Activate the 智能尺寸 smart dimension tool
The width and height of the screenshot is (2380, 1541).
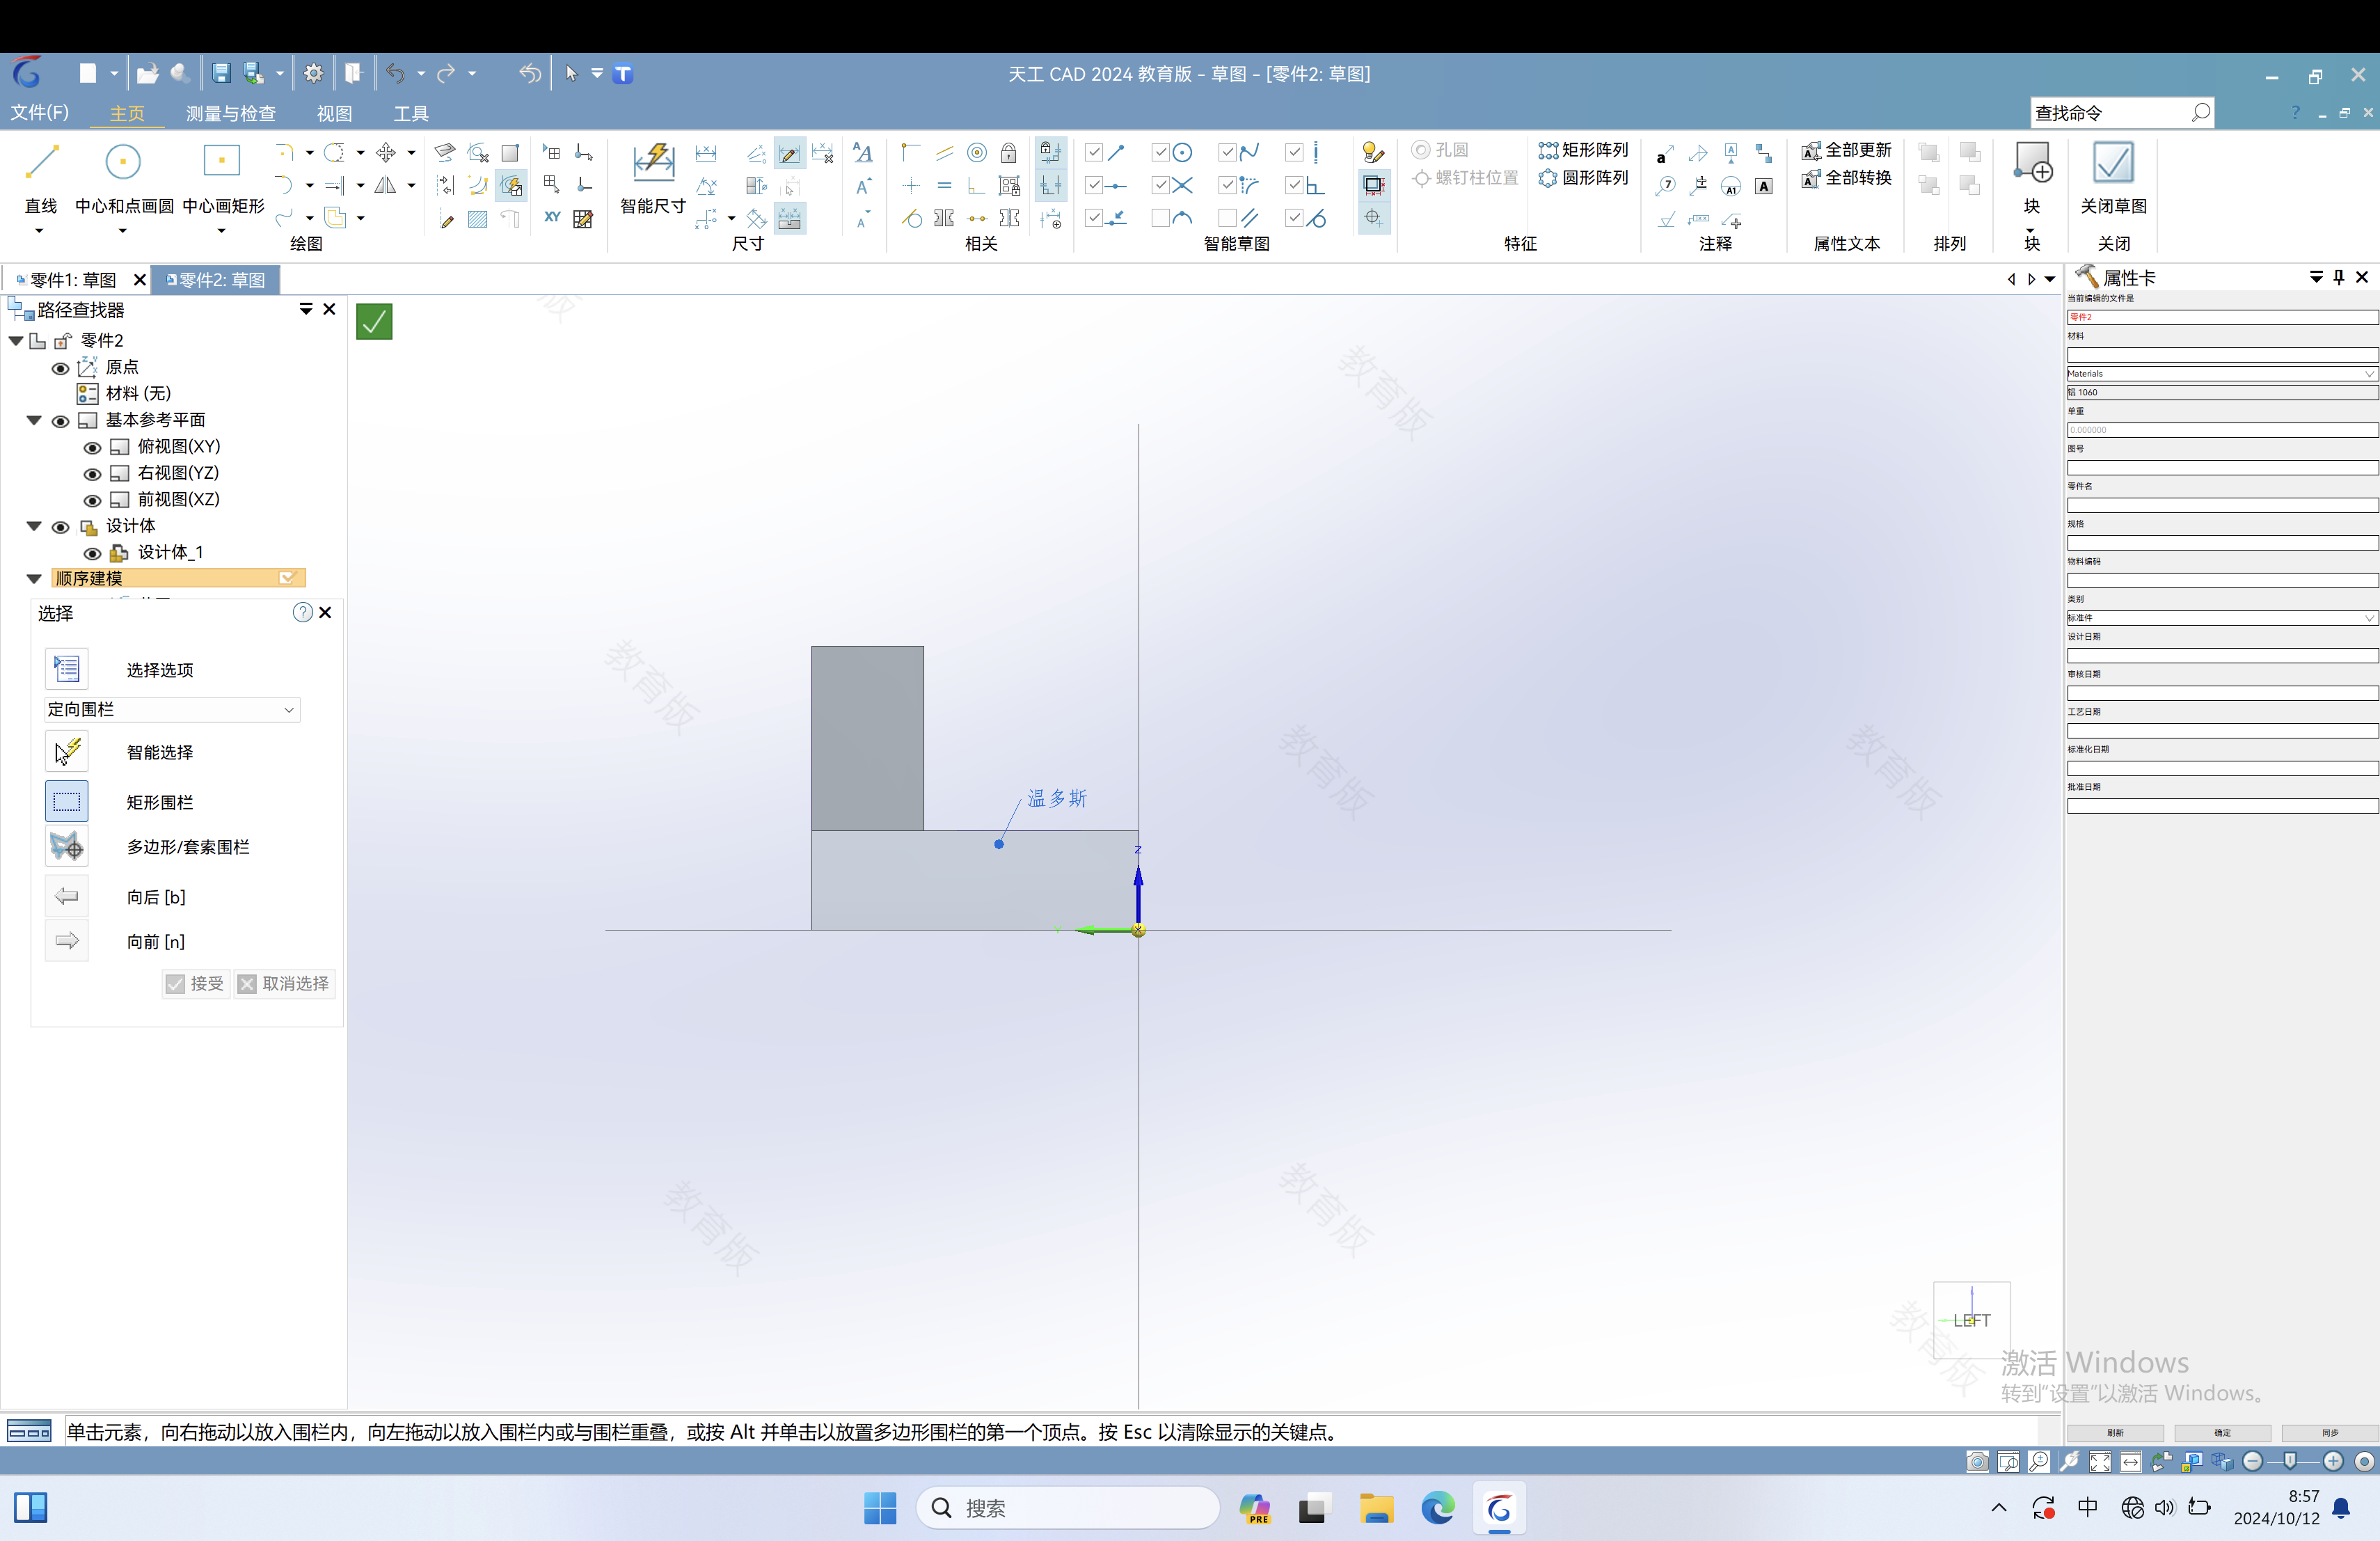(653, 162)
